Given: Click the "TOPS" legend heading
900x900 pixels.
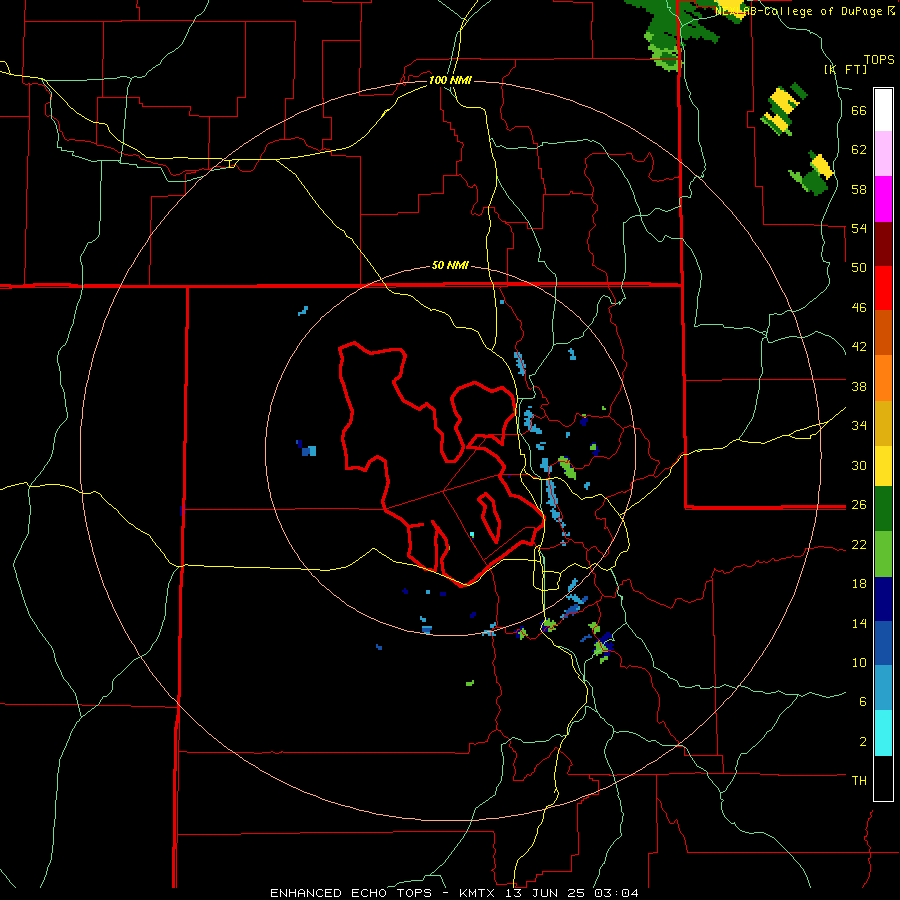Looking at the screenshot, I should tap(879, 59).
